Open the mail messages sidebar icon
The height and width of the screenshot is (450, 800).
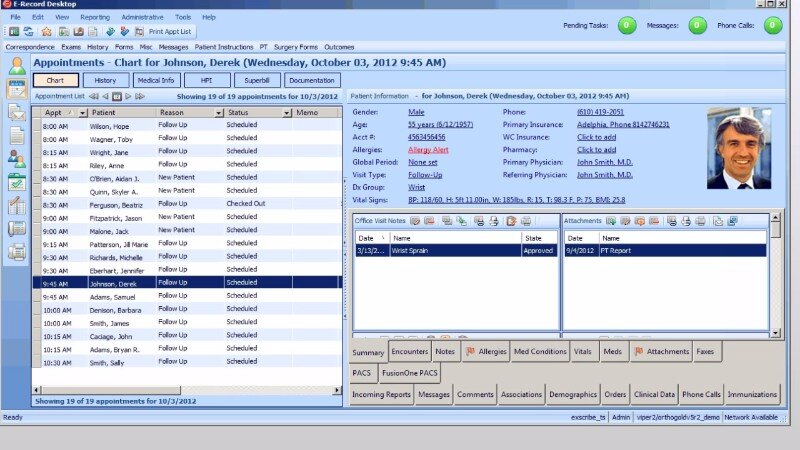17,112
